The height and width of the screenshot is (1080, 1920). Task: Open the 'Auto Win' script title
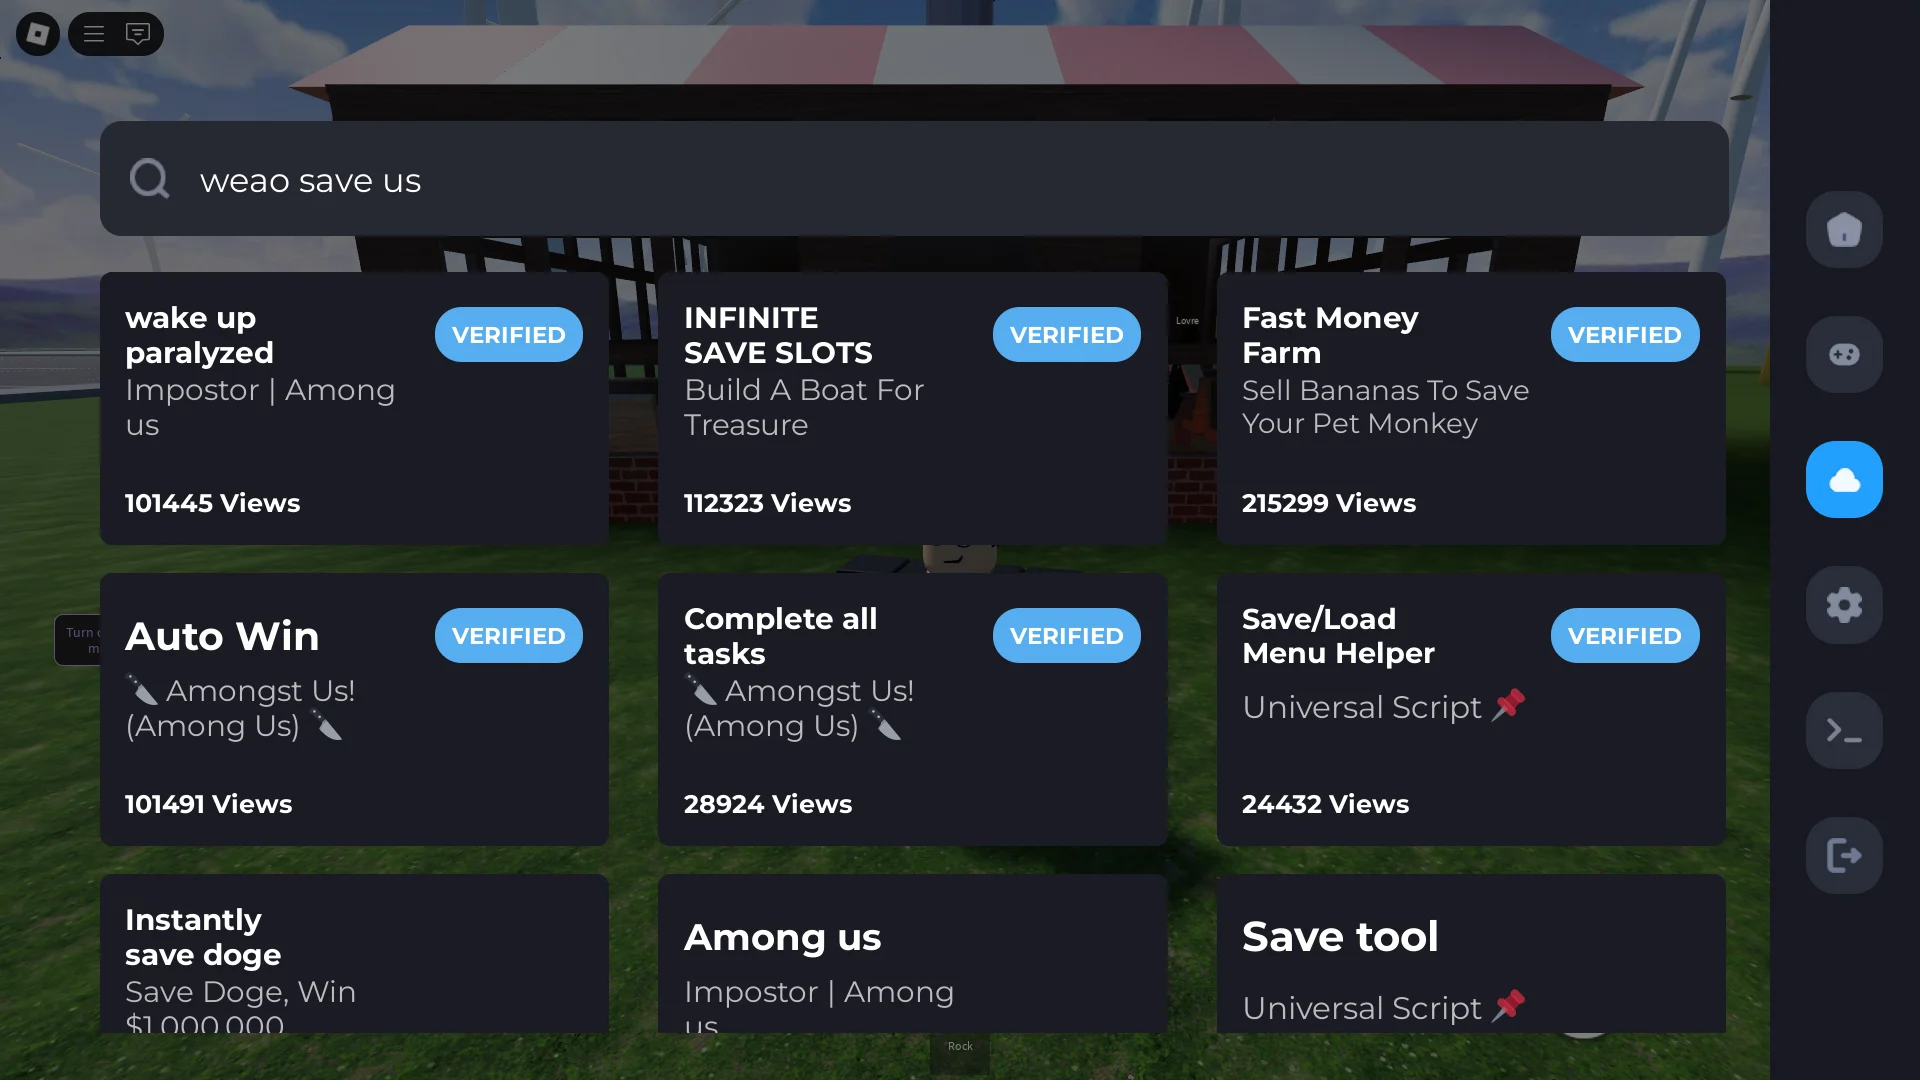(222, 636)
